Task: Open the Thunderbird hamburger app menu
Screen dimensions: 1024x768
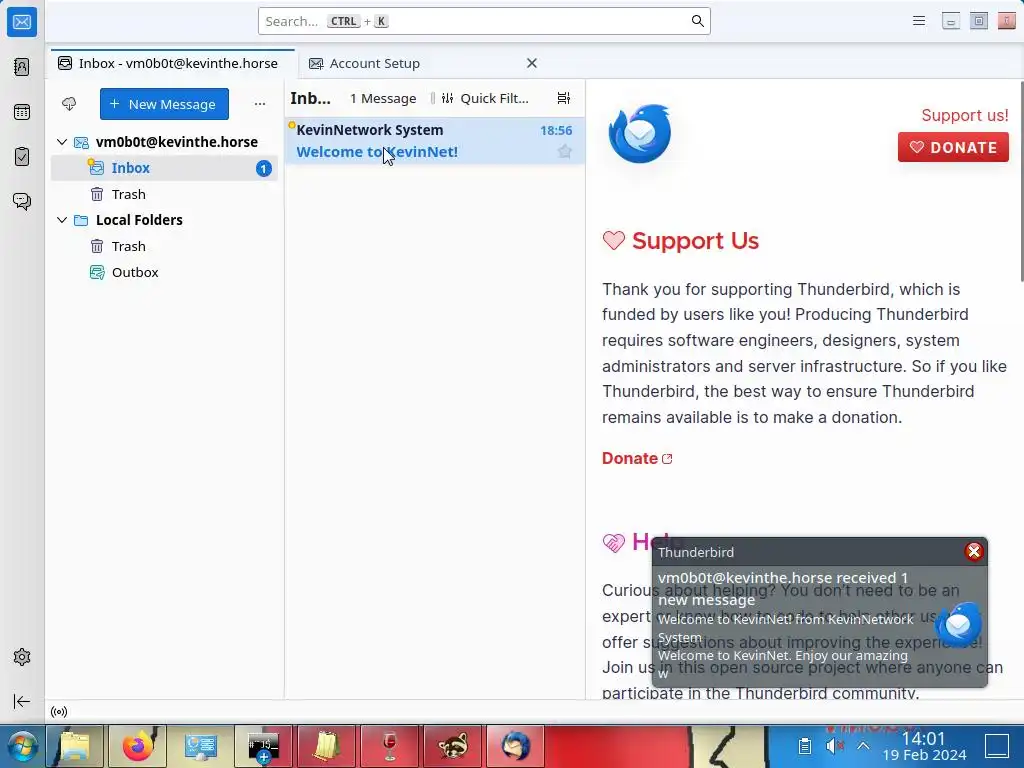Action: (919, 21)
